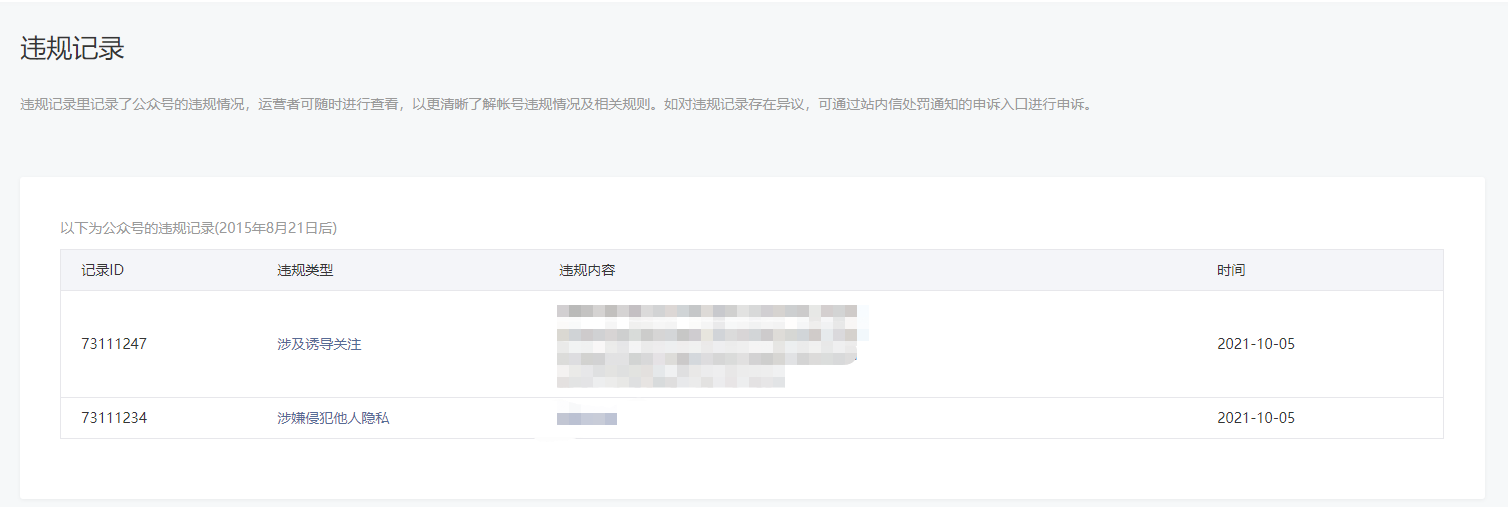
Task: Click the 2021-10-05 date of record 73111234
Action: click(1256, 418)
